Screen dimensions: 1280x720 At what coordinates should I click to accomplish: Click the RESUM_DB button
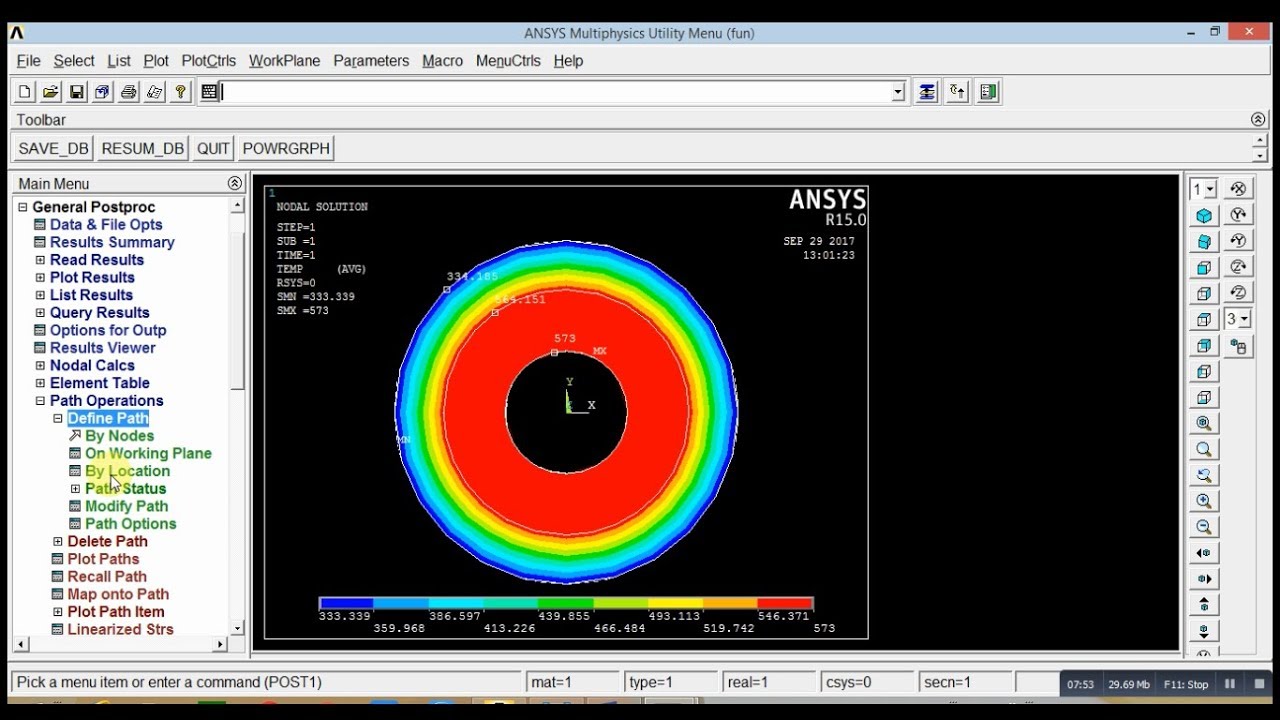click(143, 148)
